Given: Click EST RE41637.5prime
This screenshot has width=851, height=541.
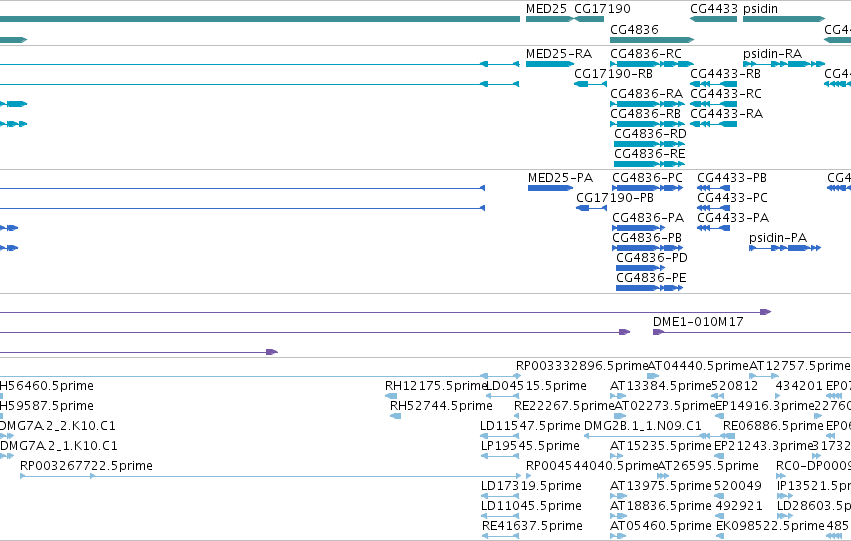Looking at the screenshot, I should pyautogui.click(x=532, y=526).
